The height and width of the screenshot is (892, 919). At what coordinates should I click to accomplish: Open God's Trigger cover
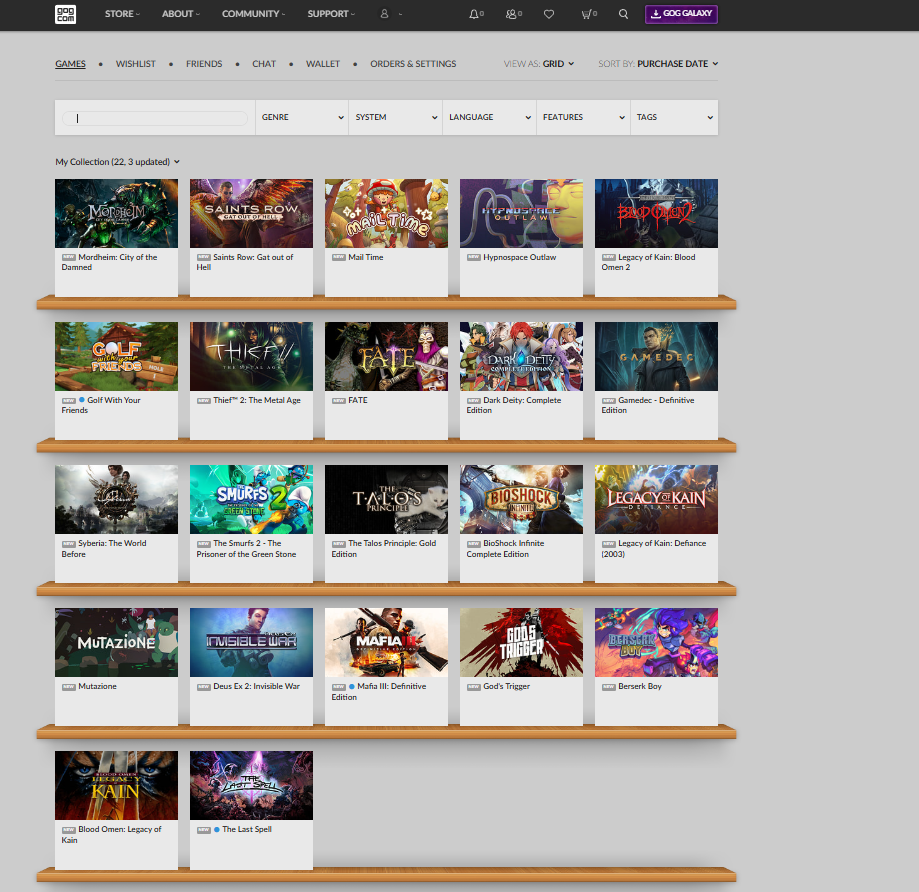(521, 642)
